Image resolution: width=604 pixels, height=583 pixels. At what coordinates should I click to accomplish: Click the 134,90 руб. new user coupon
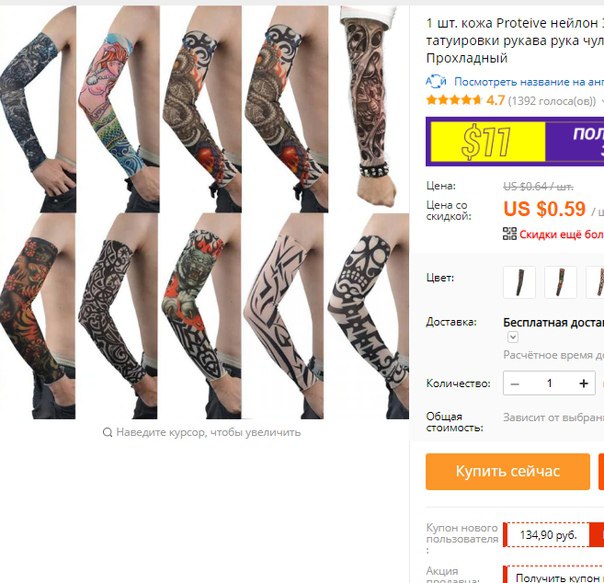[547, 535]
